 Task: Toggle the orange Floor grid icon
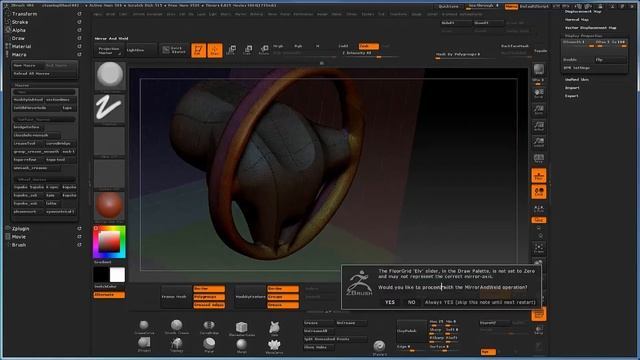click(539, 176)
